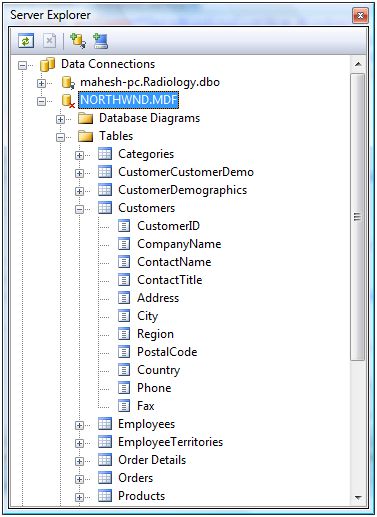Click the Customers table icon
The height and width of the screenshot is (517, 377).
(x=105, y=208)
